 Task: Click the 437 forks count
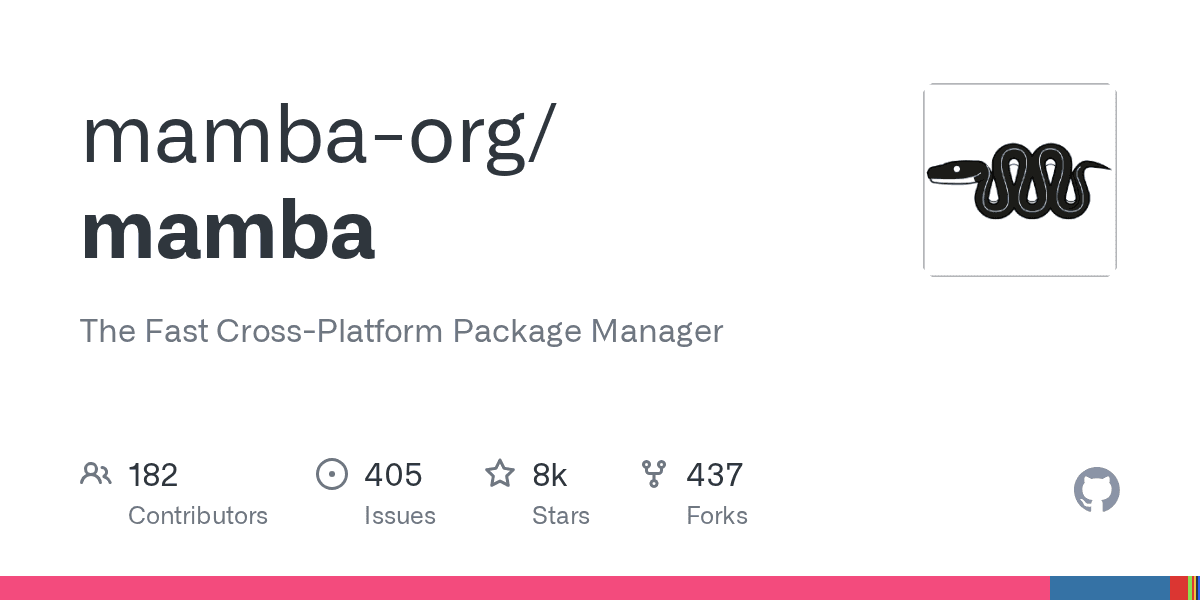(x=714, y=475)
